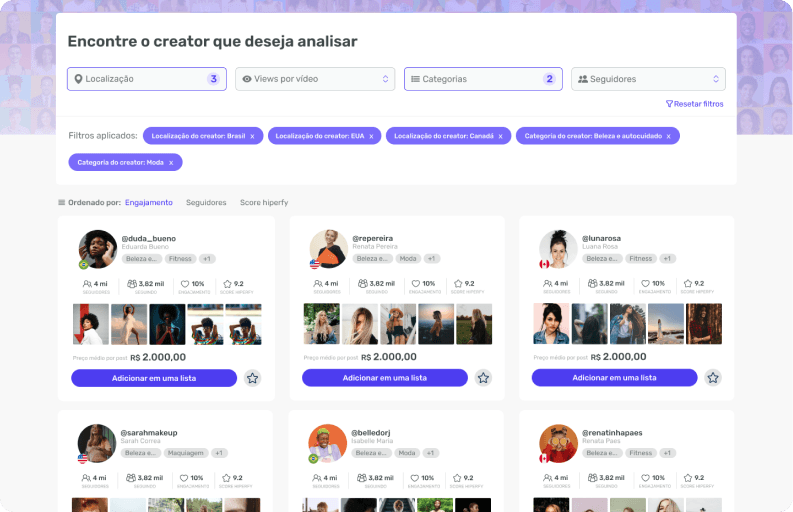Click @duda_bueno's heart engagement icon
The height and width of the screenshot is (512, 793).
[x=185, y=284]
